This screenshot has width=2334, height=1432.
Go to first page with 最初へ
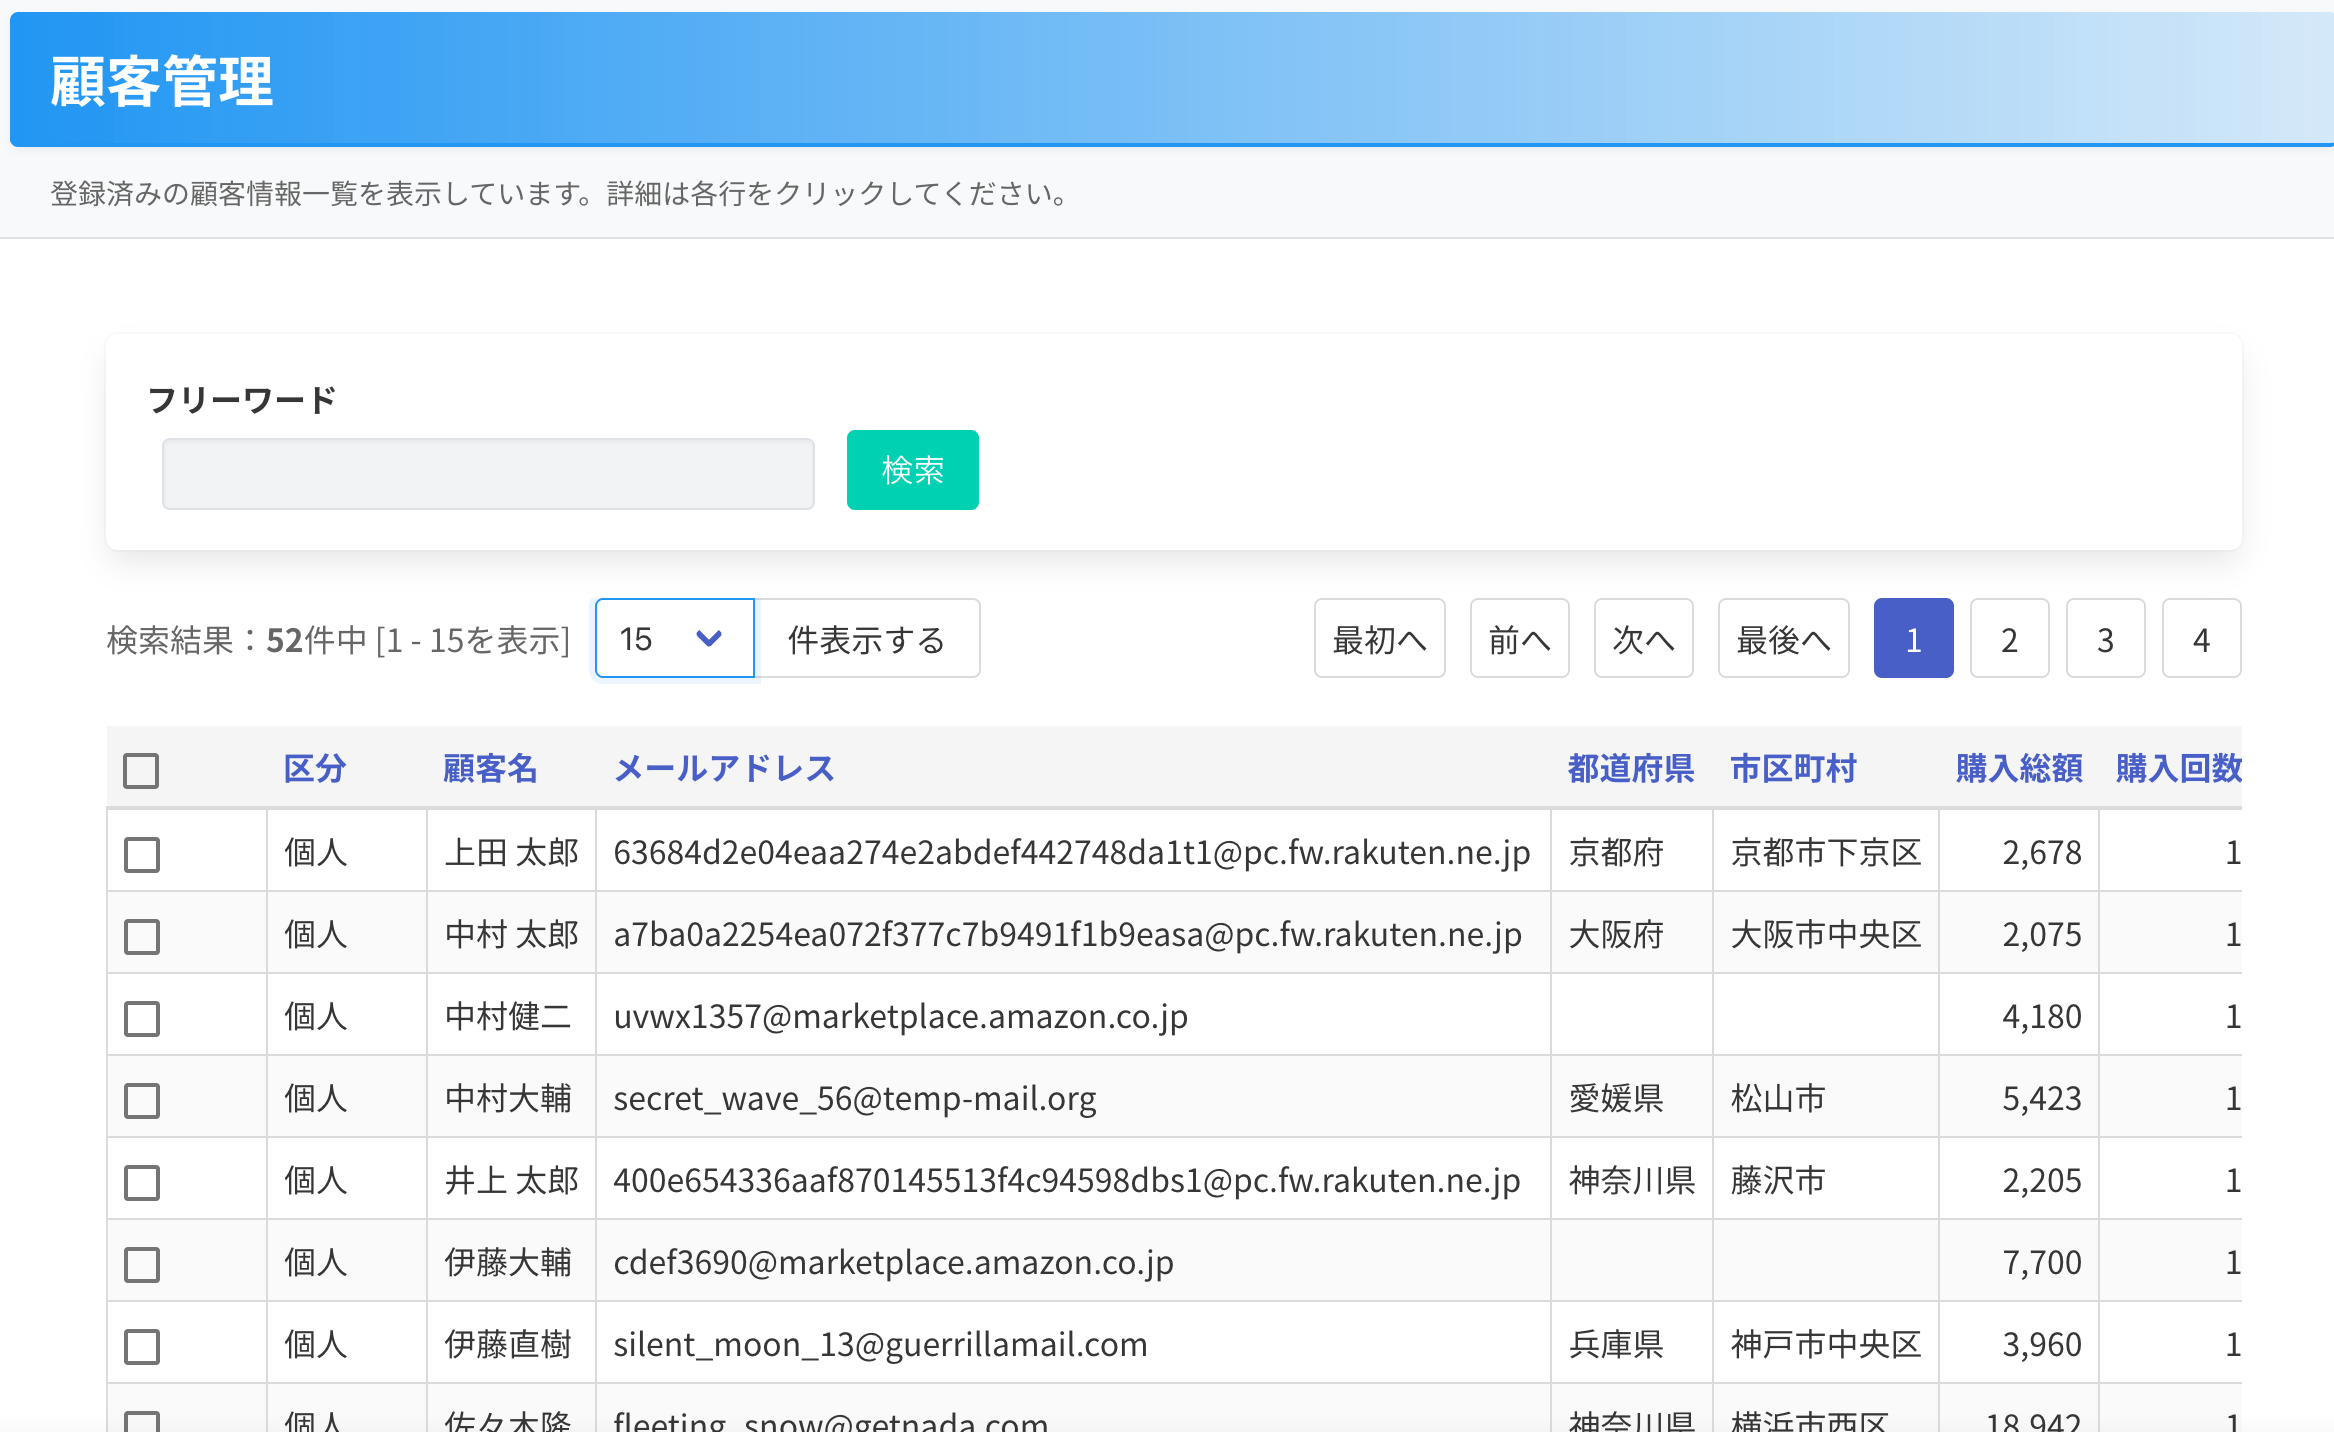tap(1379, 639)
